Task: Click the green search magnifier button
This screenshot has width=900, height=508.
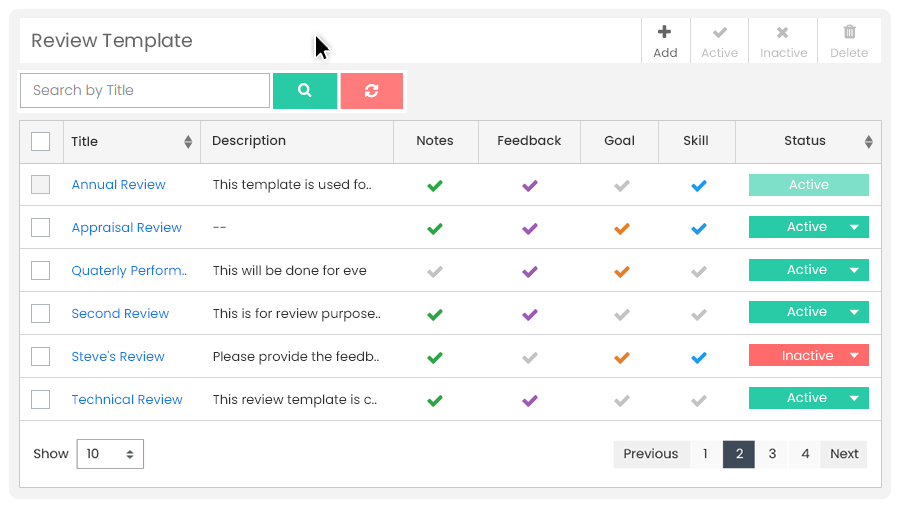Action: tap(305, 91)
